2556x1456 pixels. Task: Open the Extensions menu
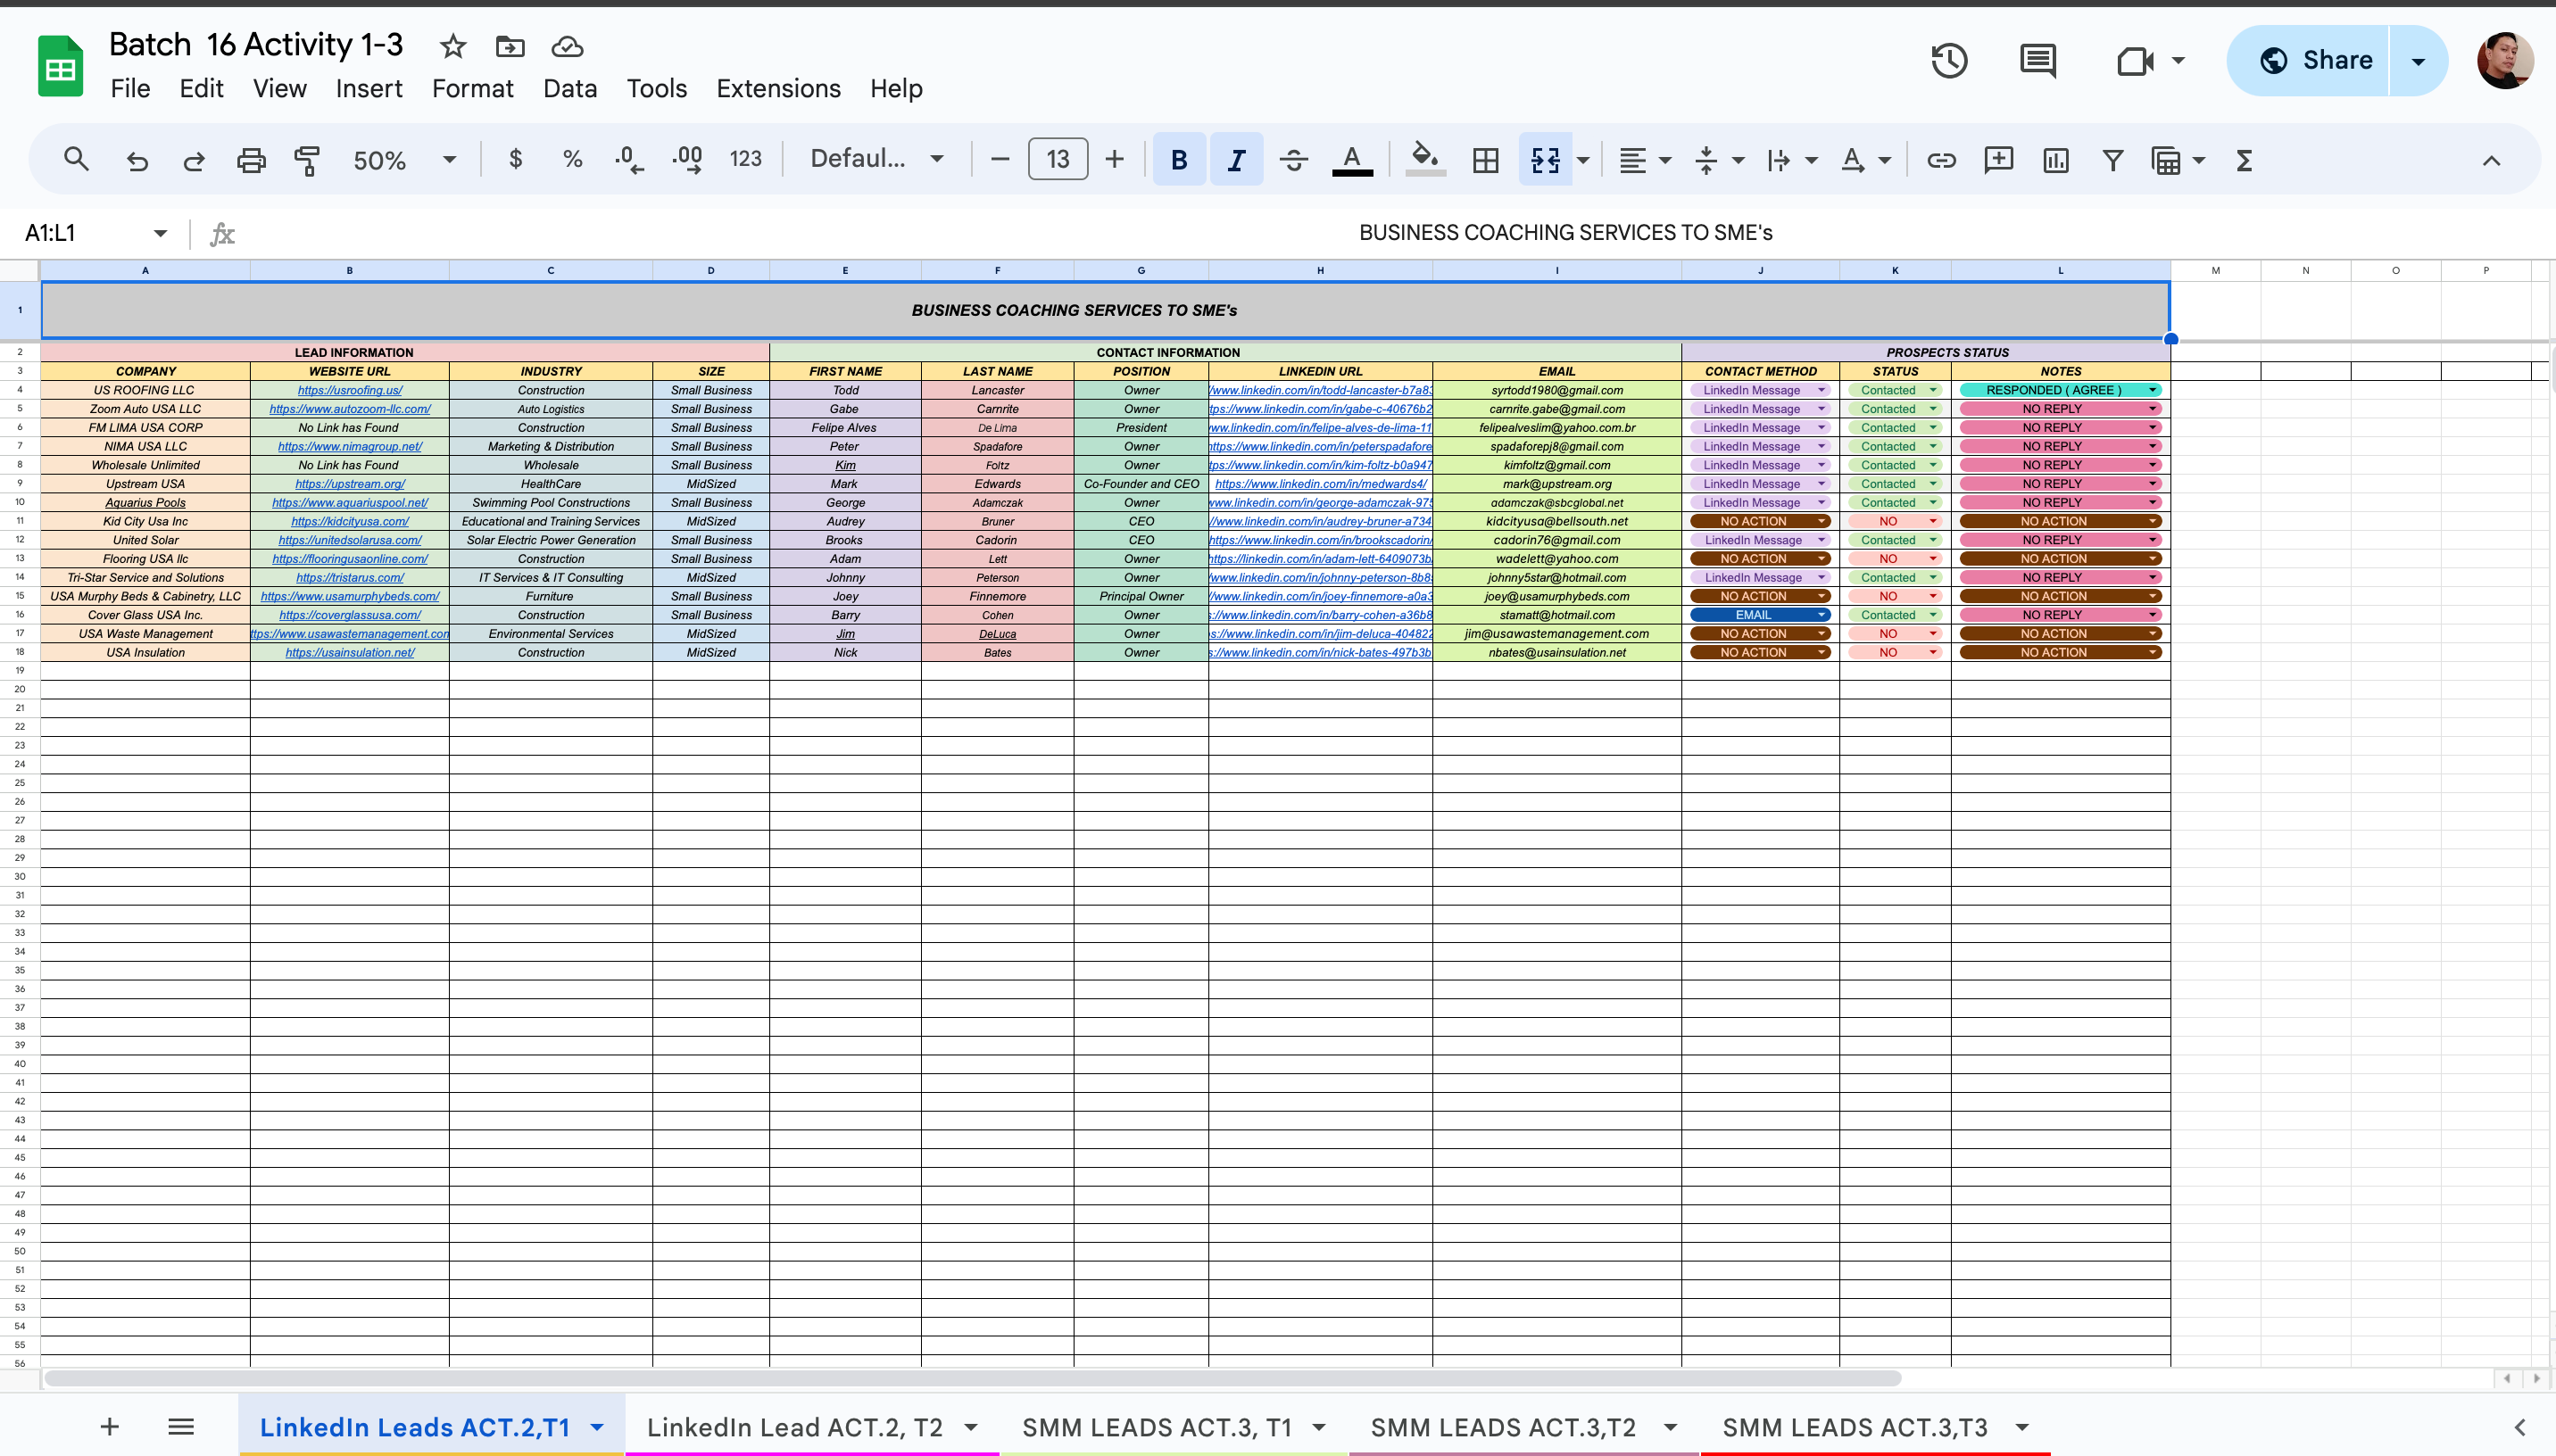778,89
